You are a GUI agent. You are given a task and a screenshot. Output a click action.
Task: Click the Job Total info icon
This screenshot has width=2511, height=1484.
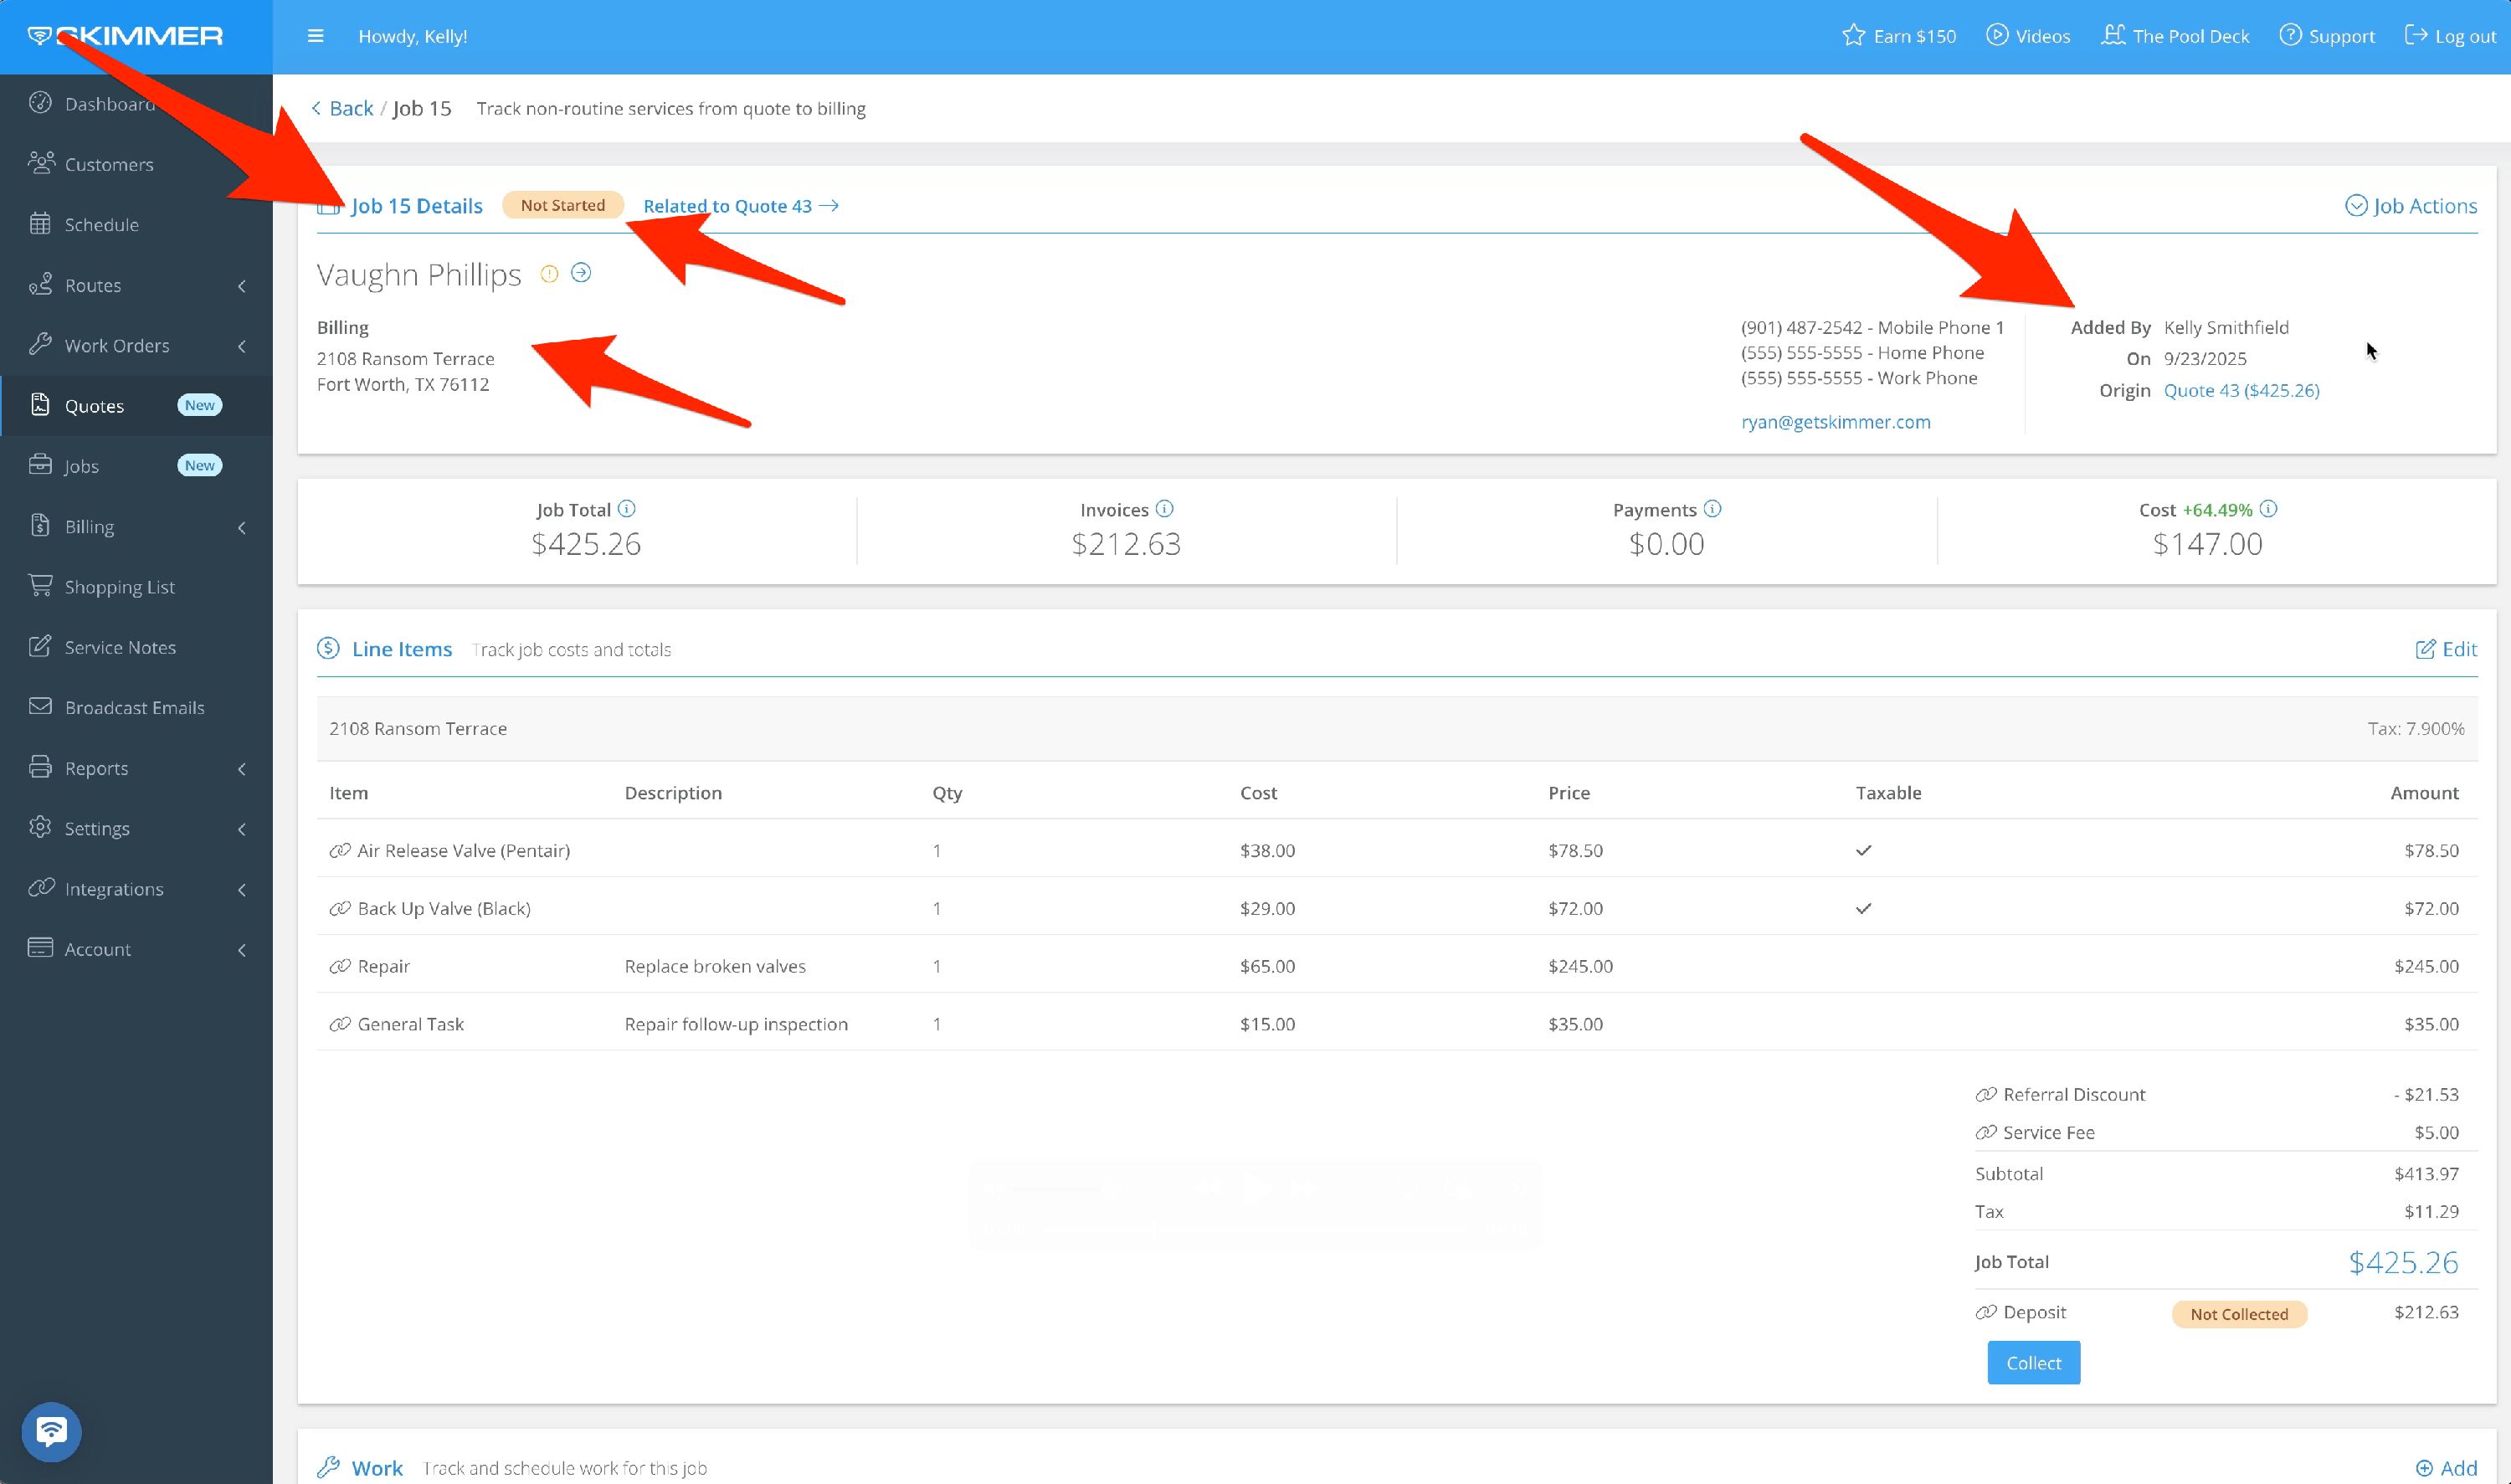coord(627,509)
